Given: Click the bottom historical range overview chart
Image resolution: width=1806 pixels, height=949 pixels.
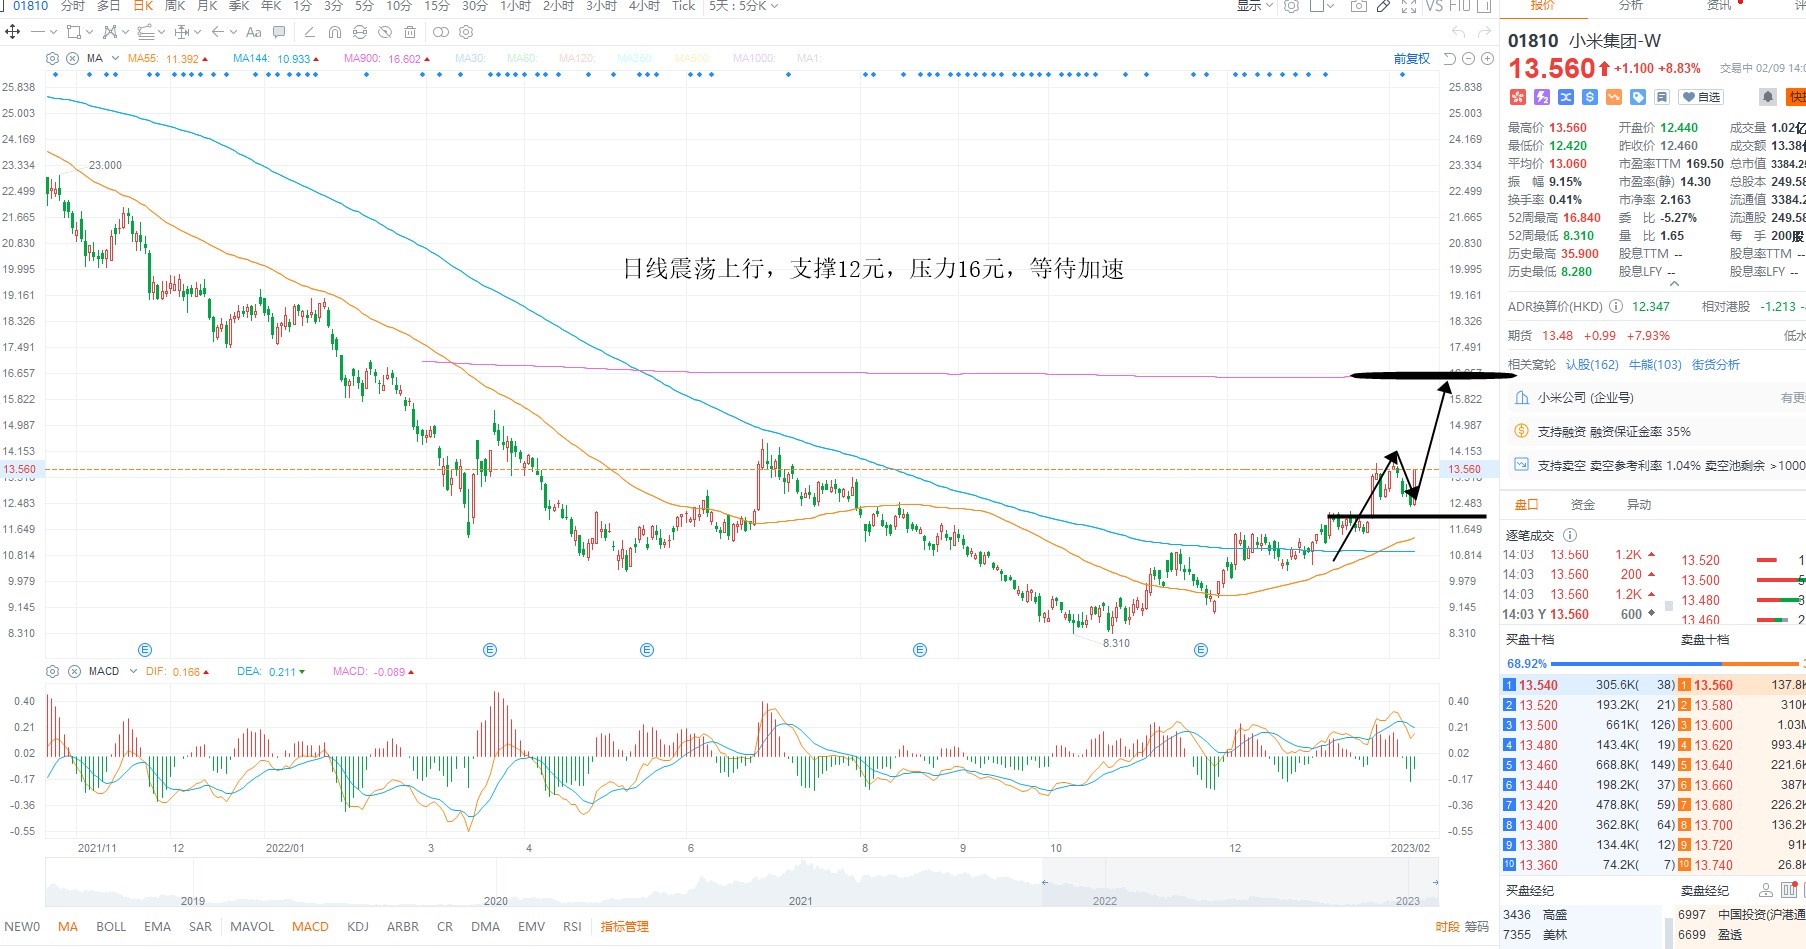Looking at the screenshot, I should [x=742, y=883].
